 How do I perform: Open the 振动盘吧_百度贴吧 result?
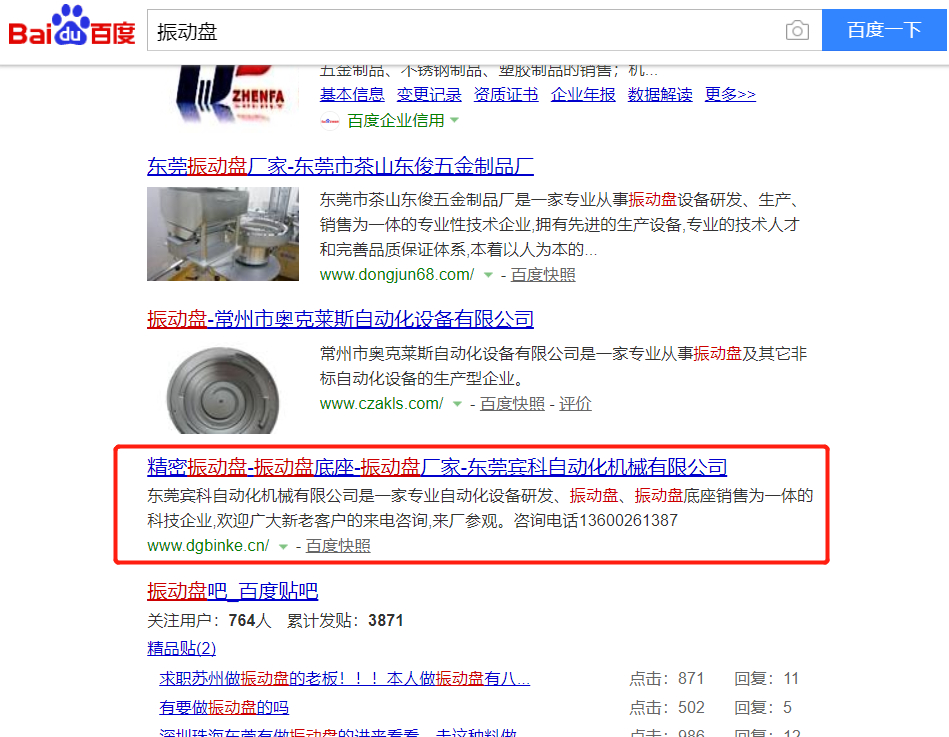tap(232, 591)
